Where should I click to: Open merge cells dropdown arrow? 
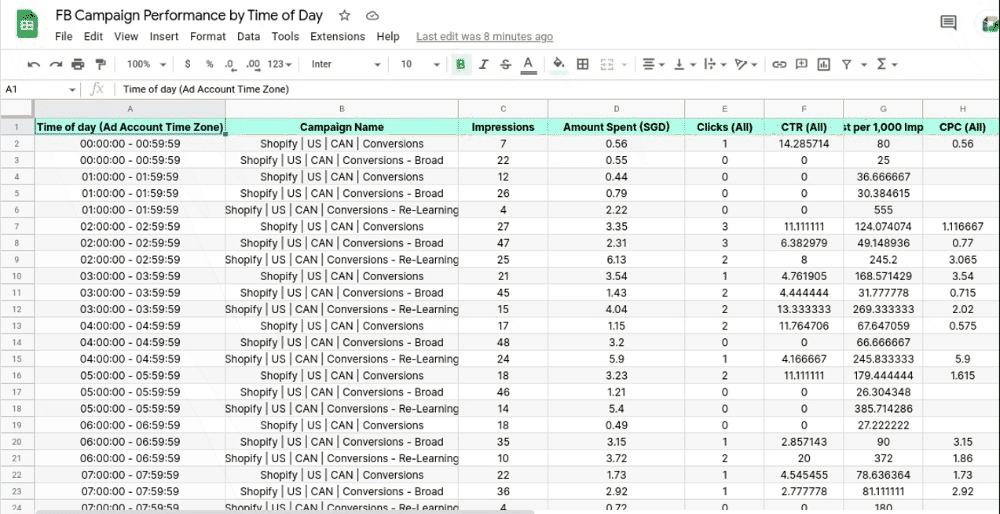tap(624, 65)
